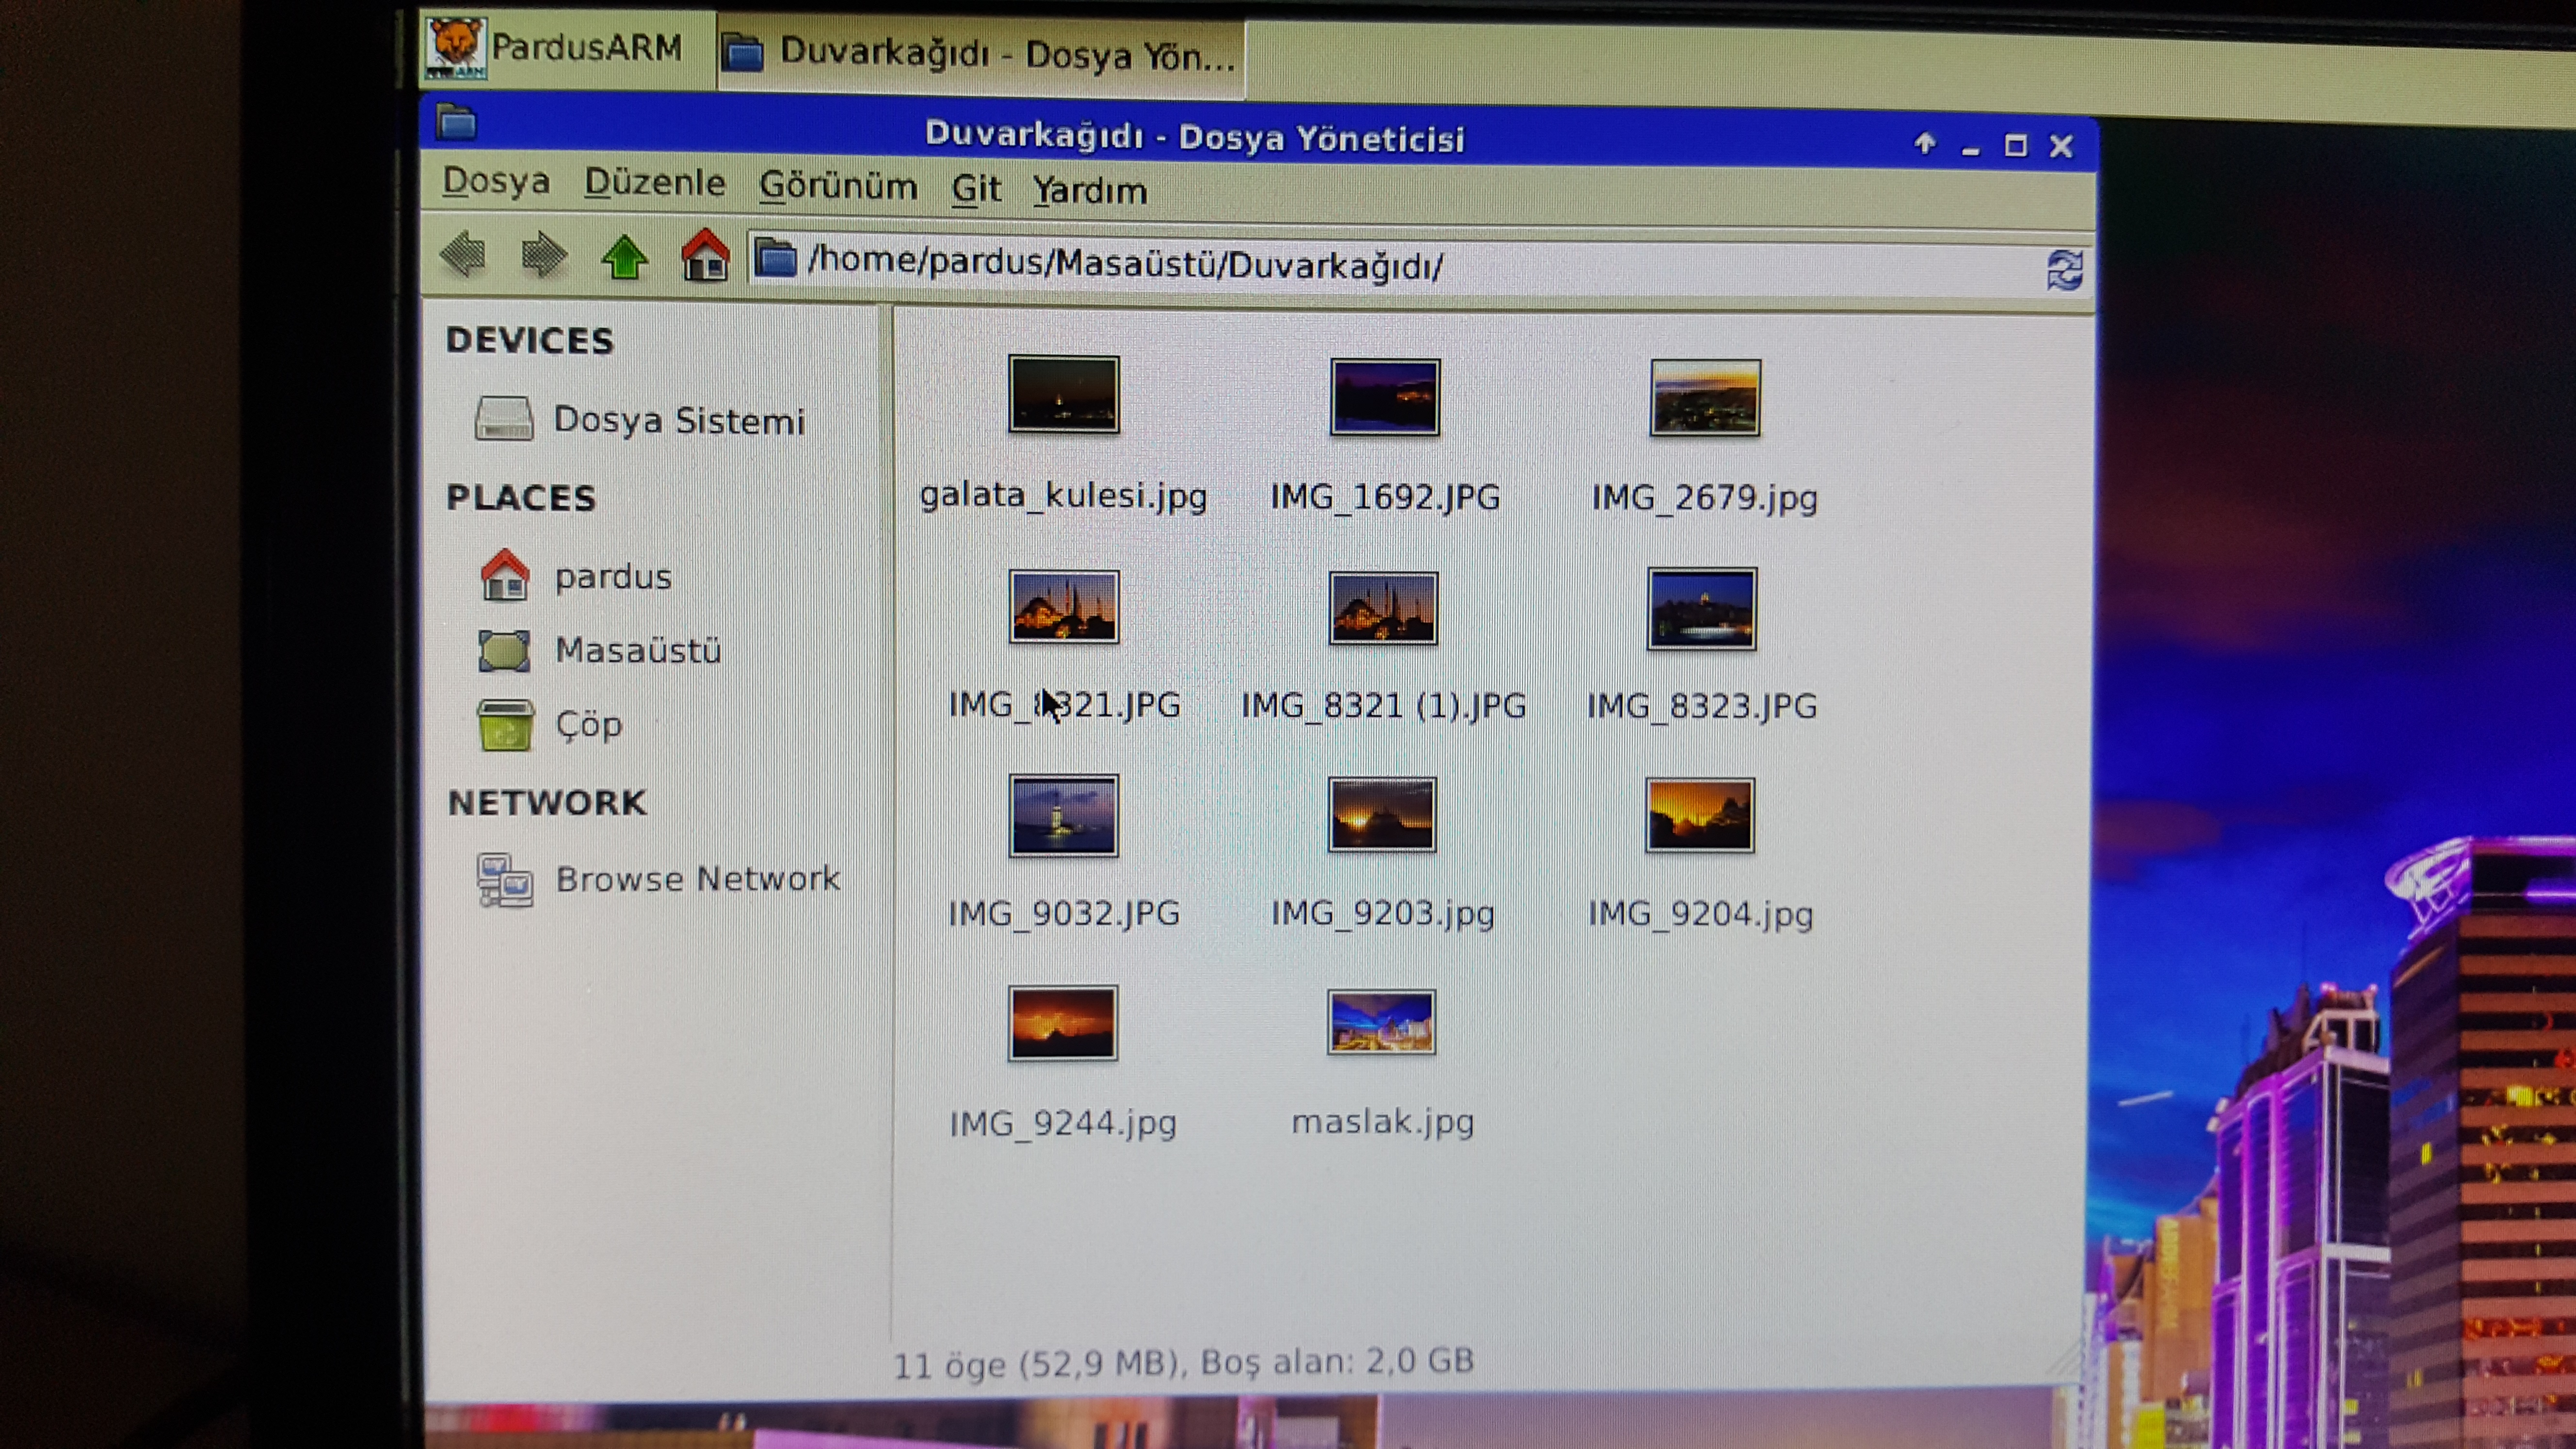
Task: Open the Git menu
Action: pos(976,188)
